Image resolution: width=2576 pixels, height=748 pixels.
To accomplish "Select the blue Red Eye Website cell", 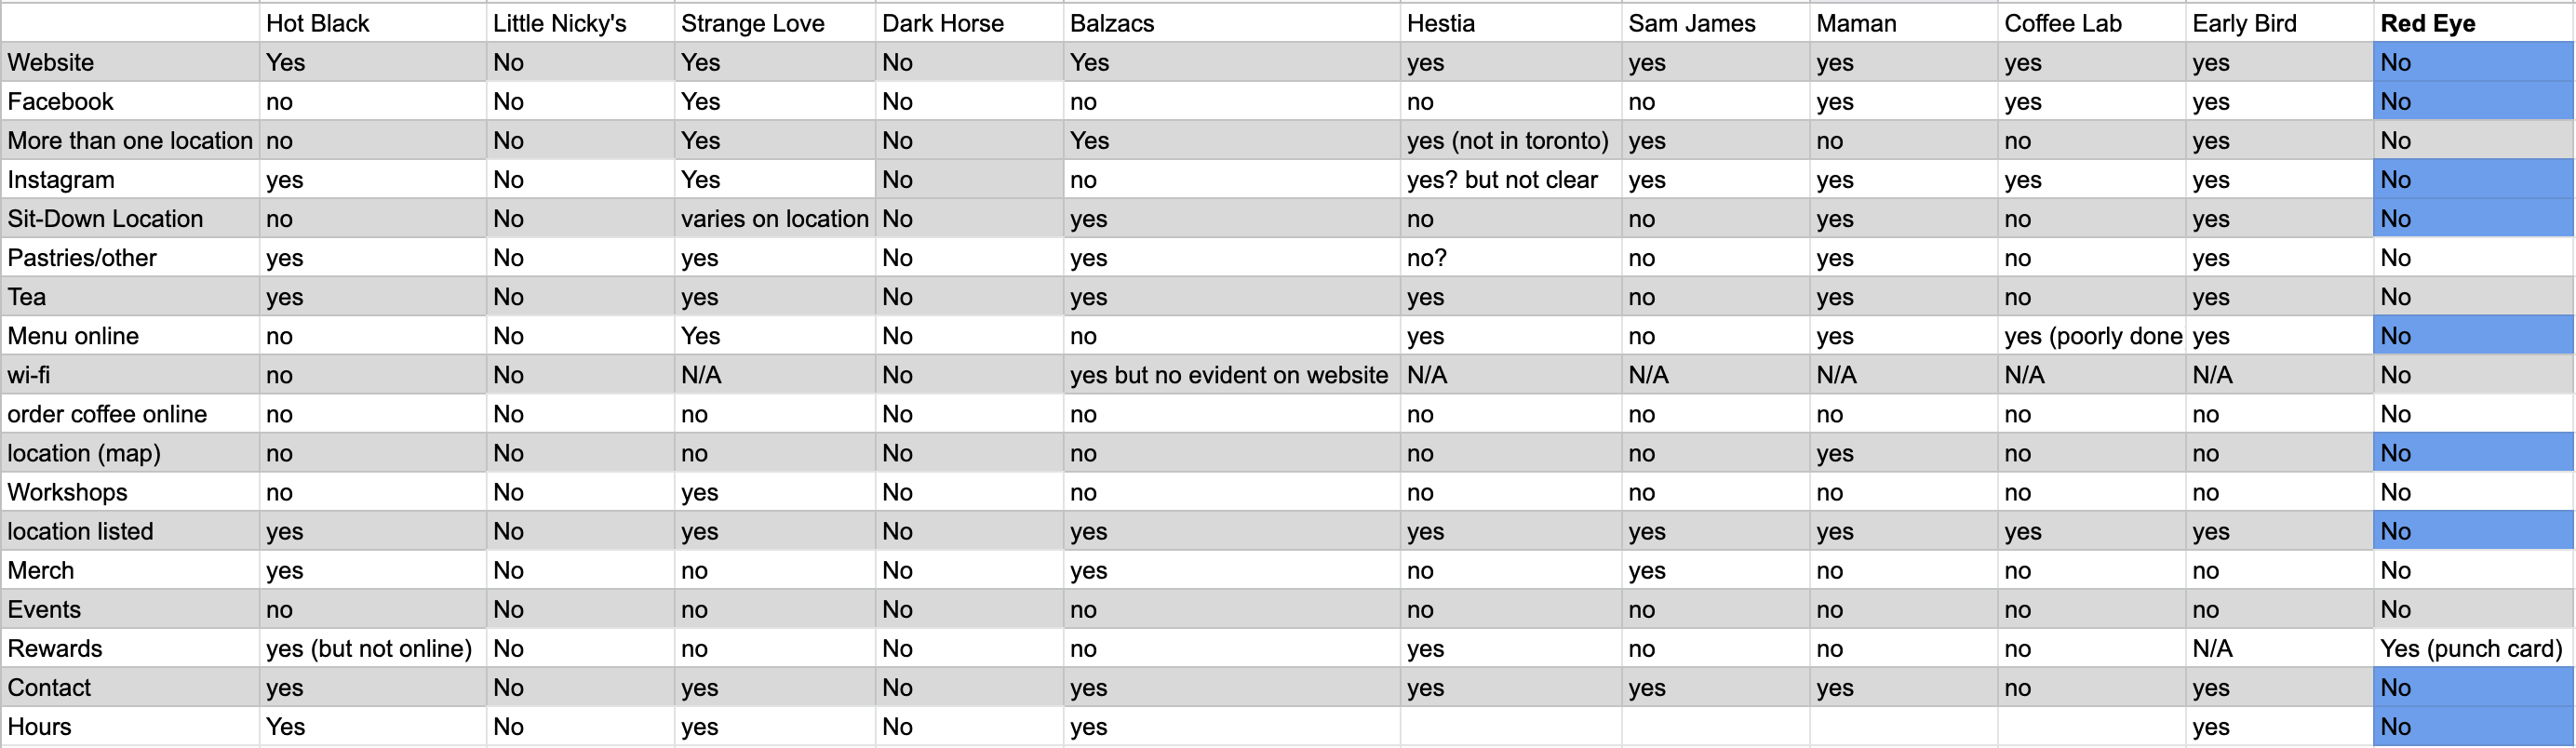I will 2473,62.
